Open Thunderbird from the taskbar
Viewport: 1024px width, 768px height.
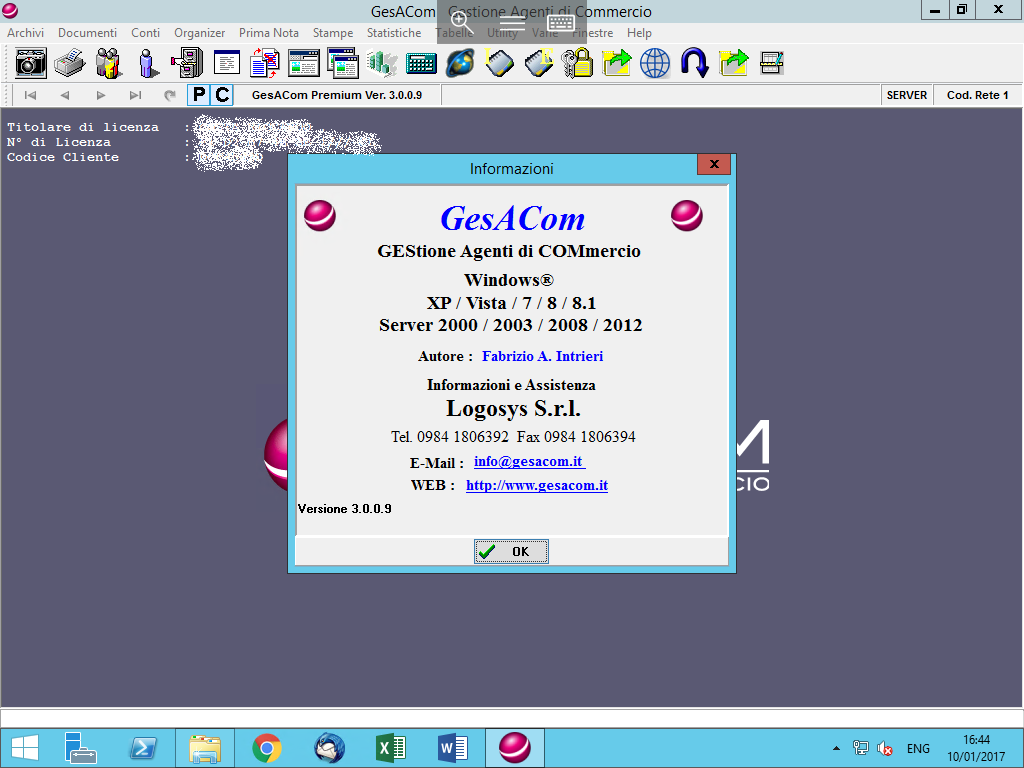click(329, 748)
